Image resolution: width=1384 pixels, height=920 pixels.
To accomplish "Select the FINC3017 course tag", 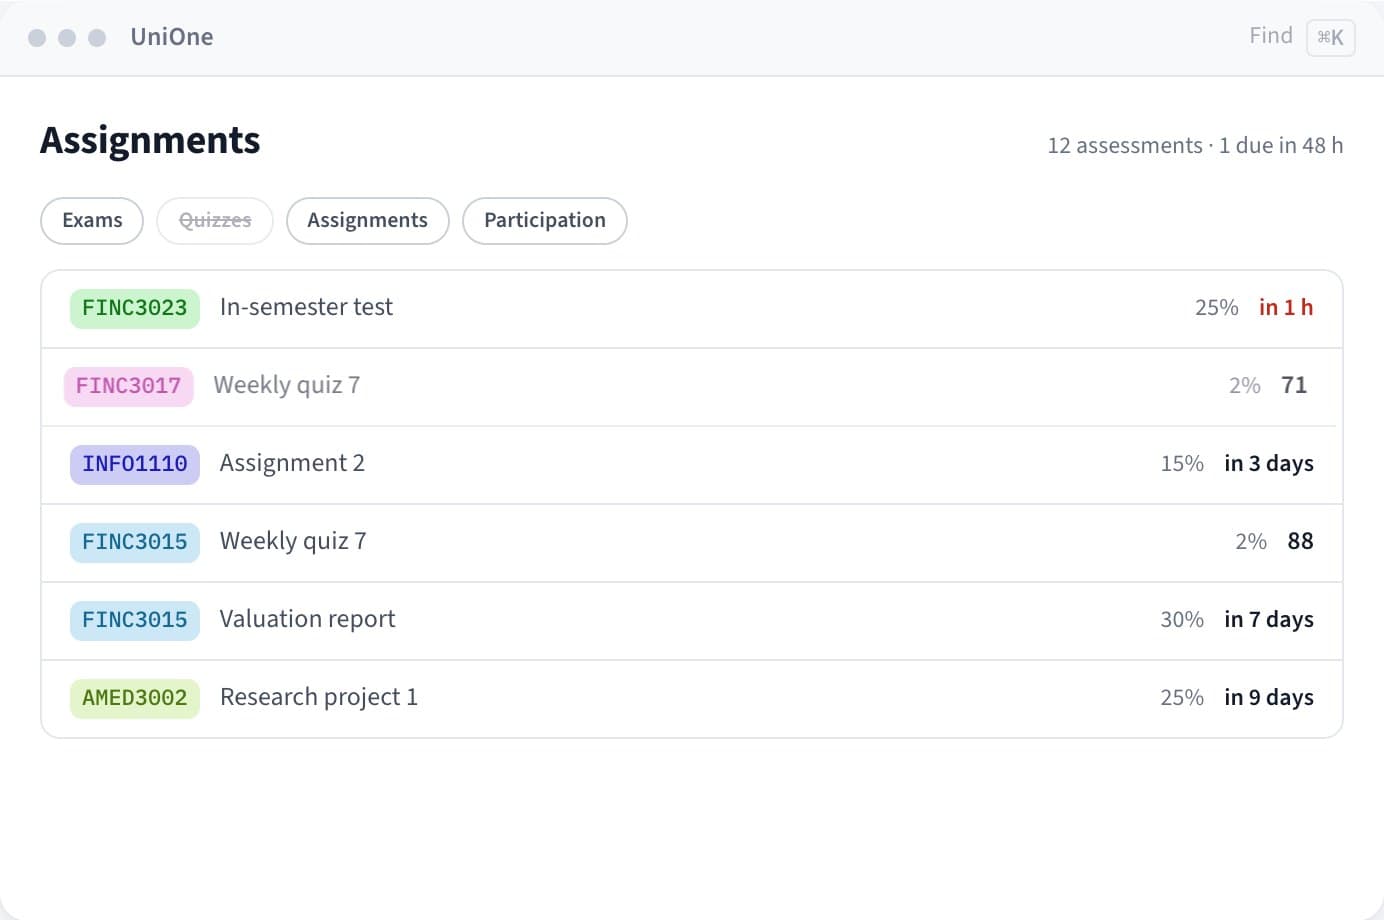I will 128,386.
